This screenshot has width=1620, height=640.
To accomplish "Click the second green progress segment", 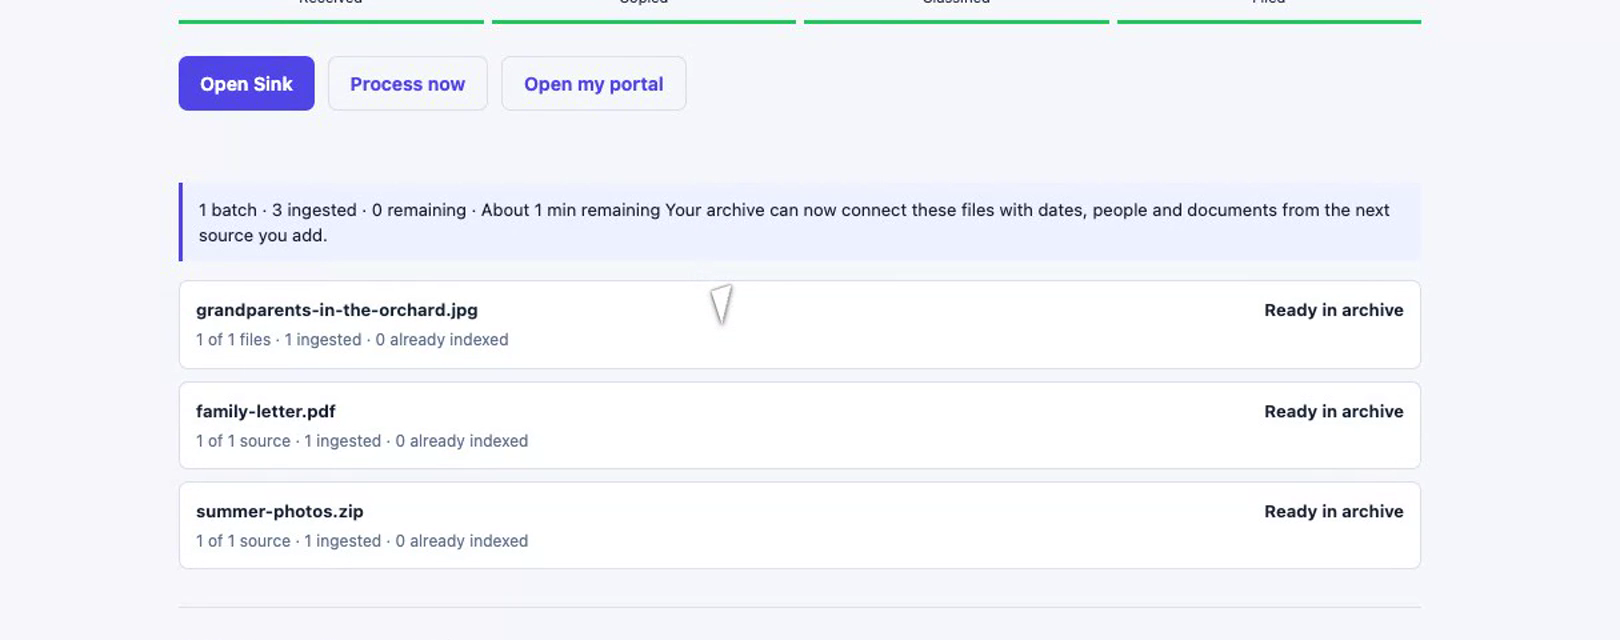I will click(644, 21).
